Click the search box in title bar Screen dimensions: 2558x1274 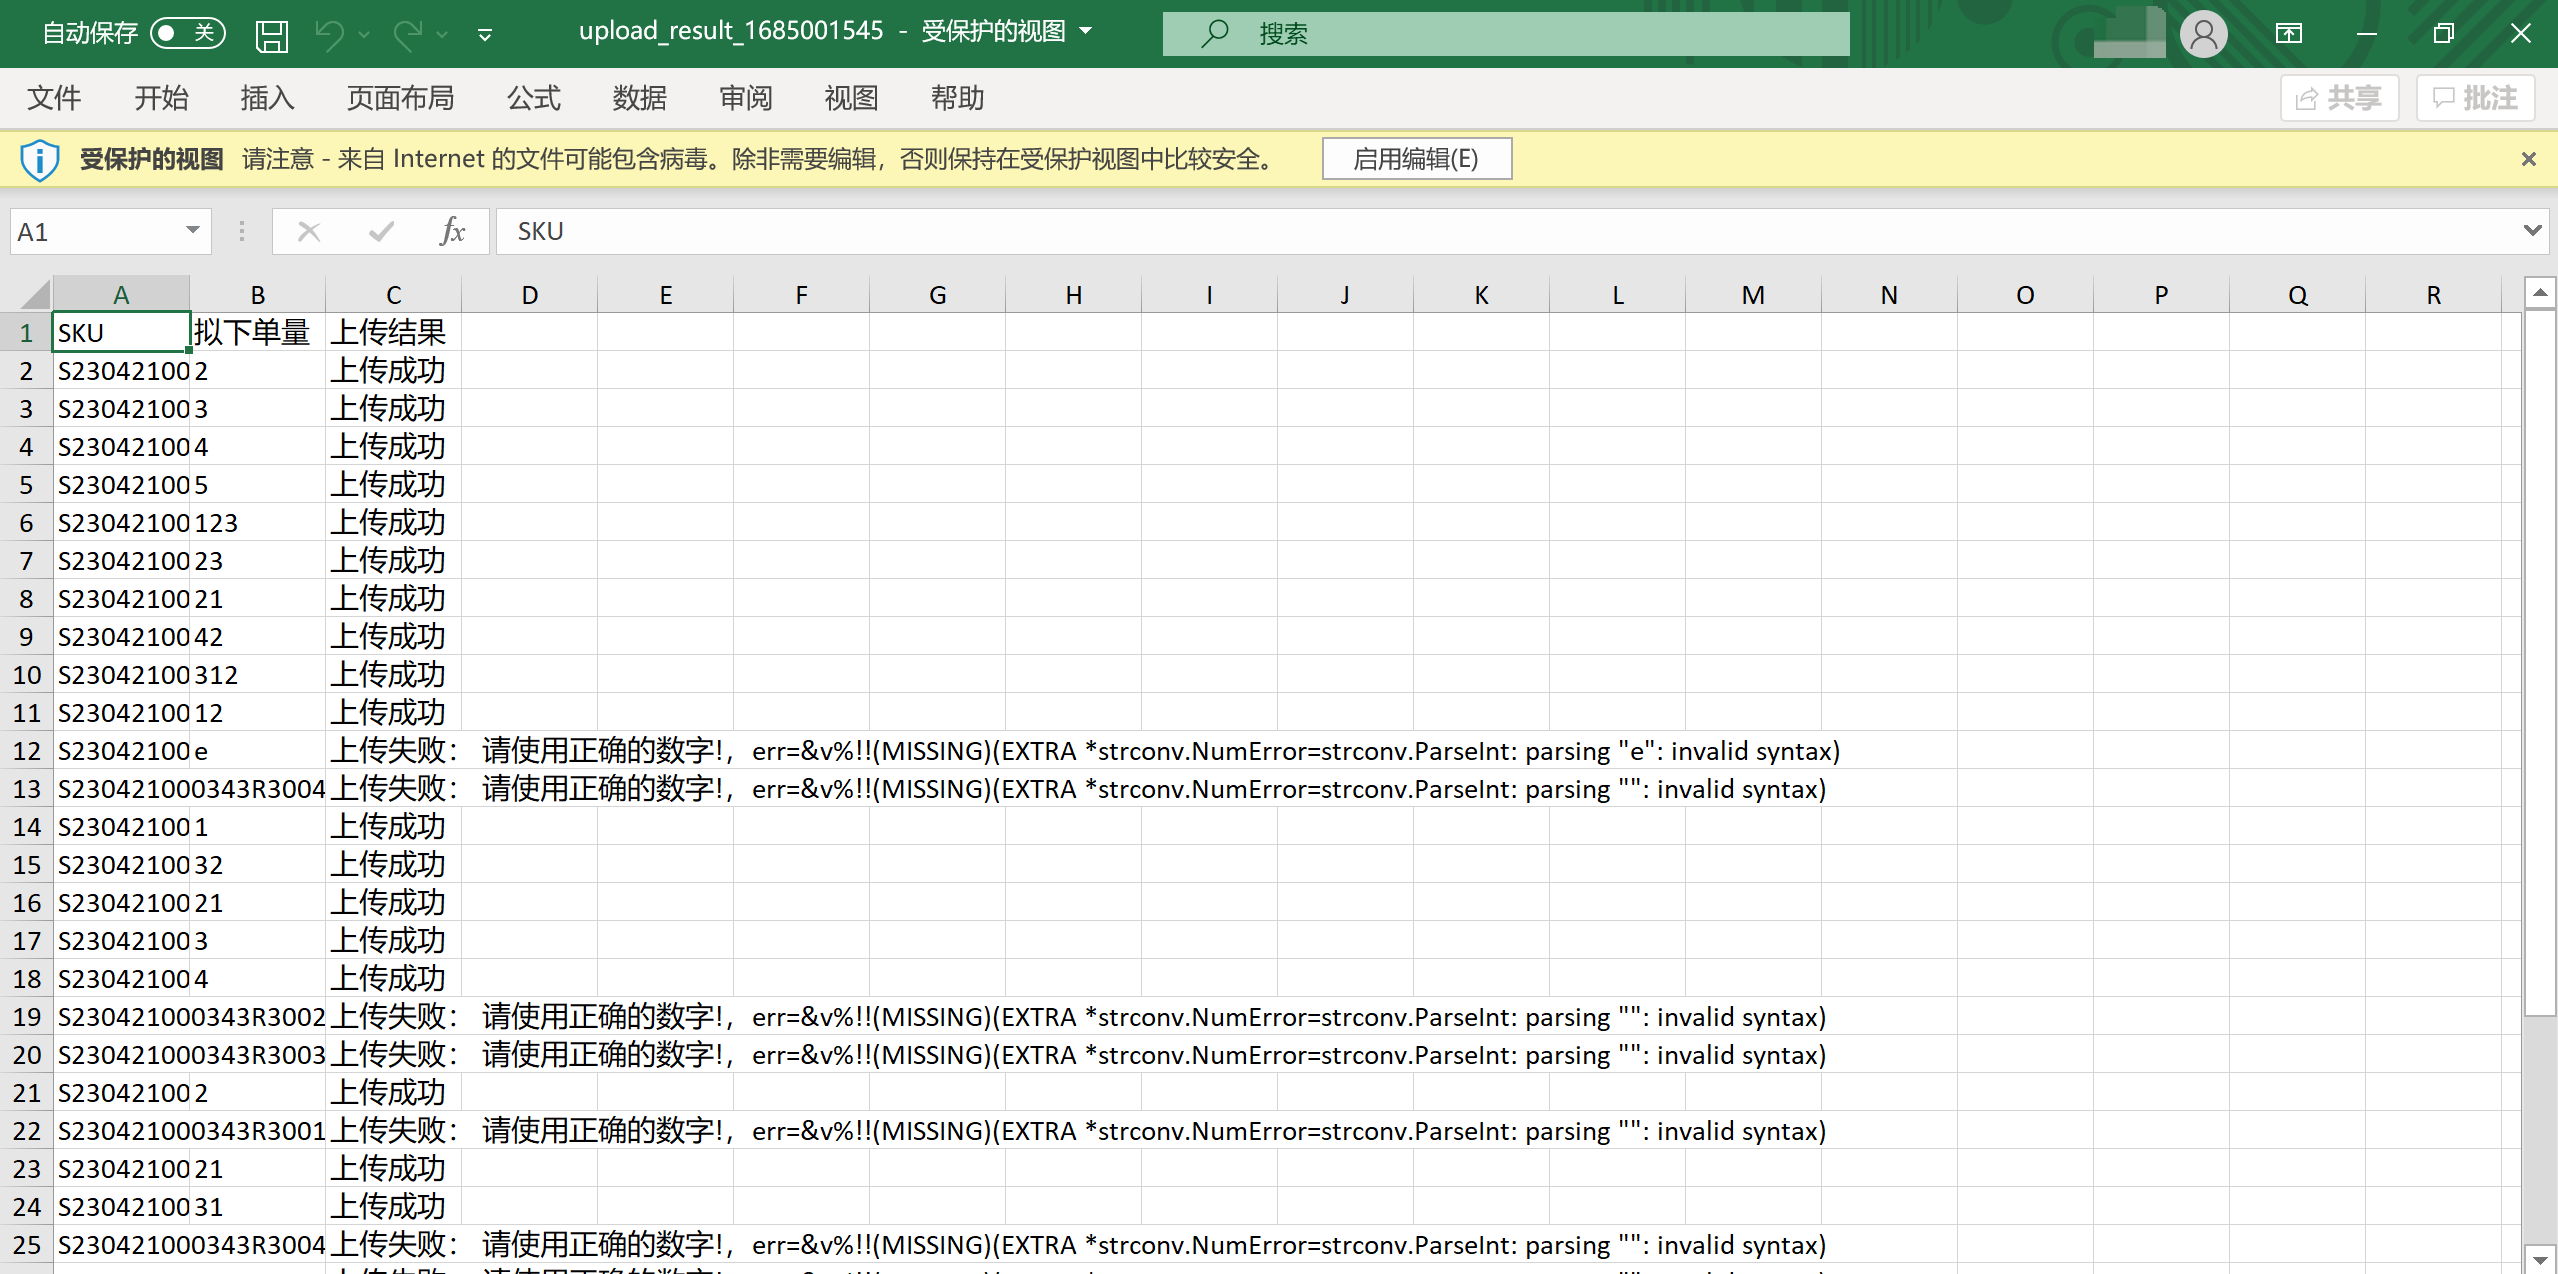(1505, 34)
